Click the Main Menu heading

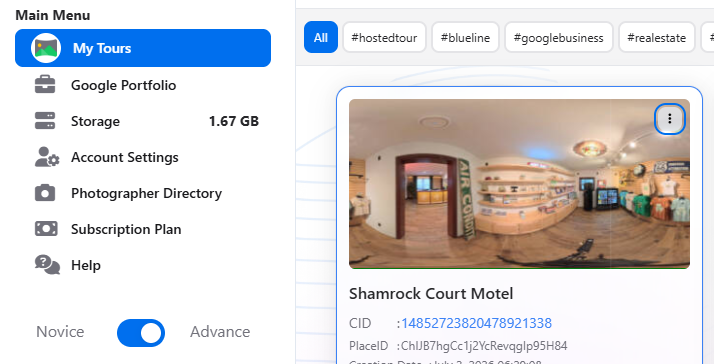coord(53,15)
